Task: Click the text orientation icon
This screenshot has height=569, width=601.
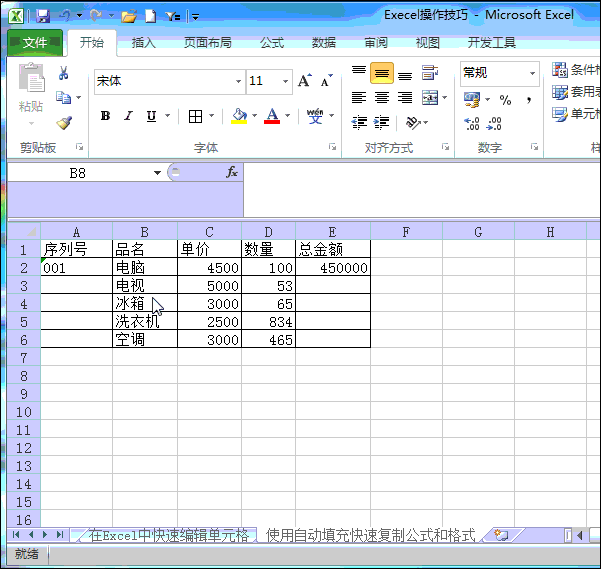Action: pyautogui.click(x=413, y=123)
